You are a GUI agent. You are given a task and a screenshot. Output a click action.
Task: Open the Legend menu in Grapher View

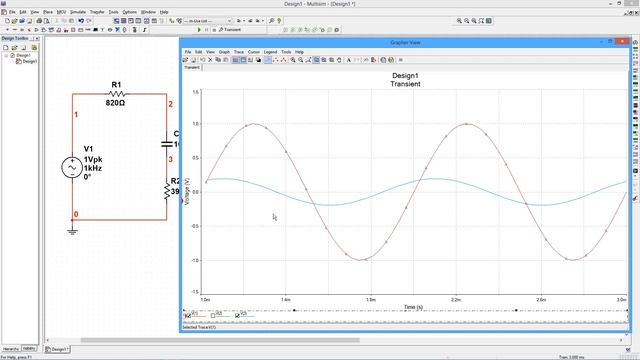point(270,52)
